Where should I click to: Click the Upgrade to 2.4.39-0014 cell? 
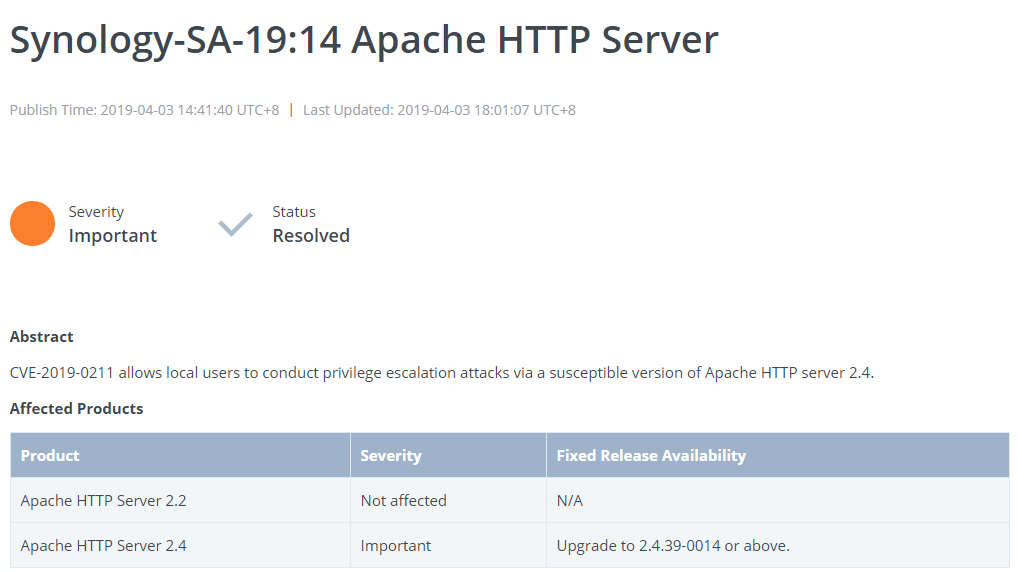[x=778, y=545]
